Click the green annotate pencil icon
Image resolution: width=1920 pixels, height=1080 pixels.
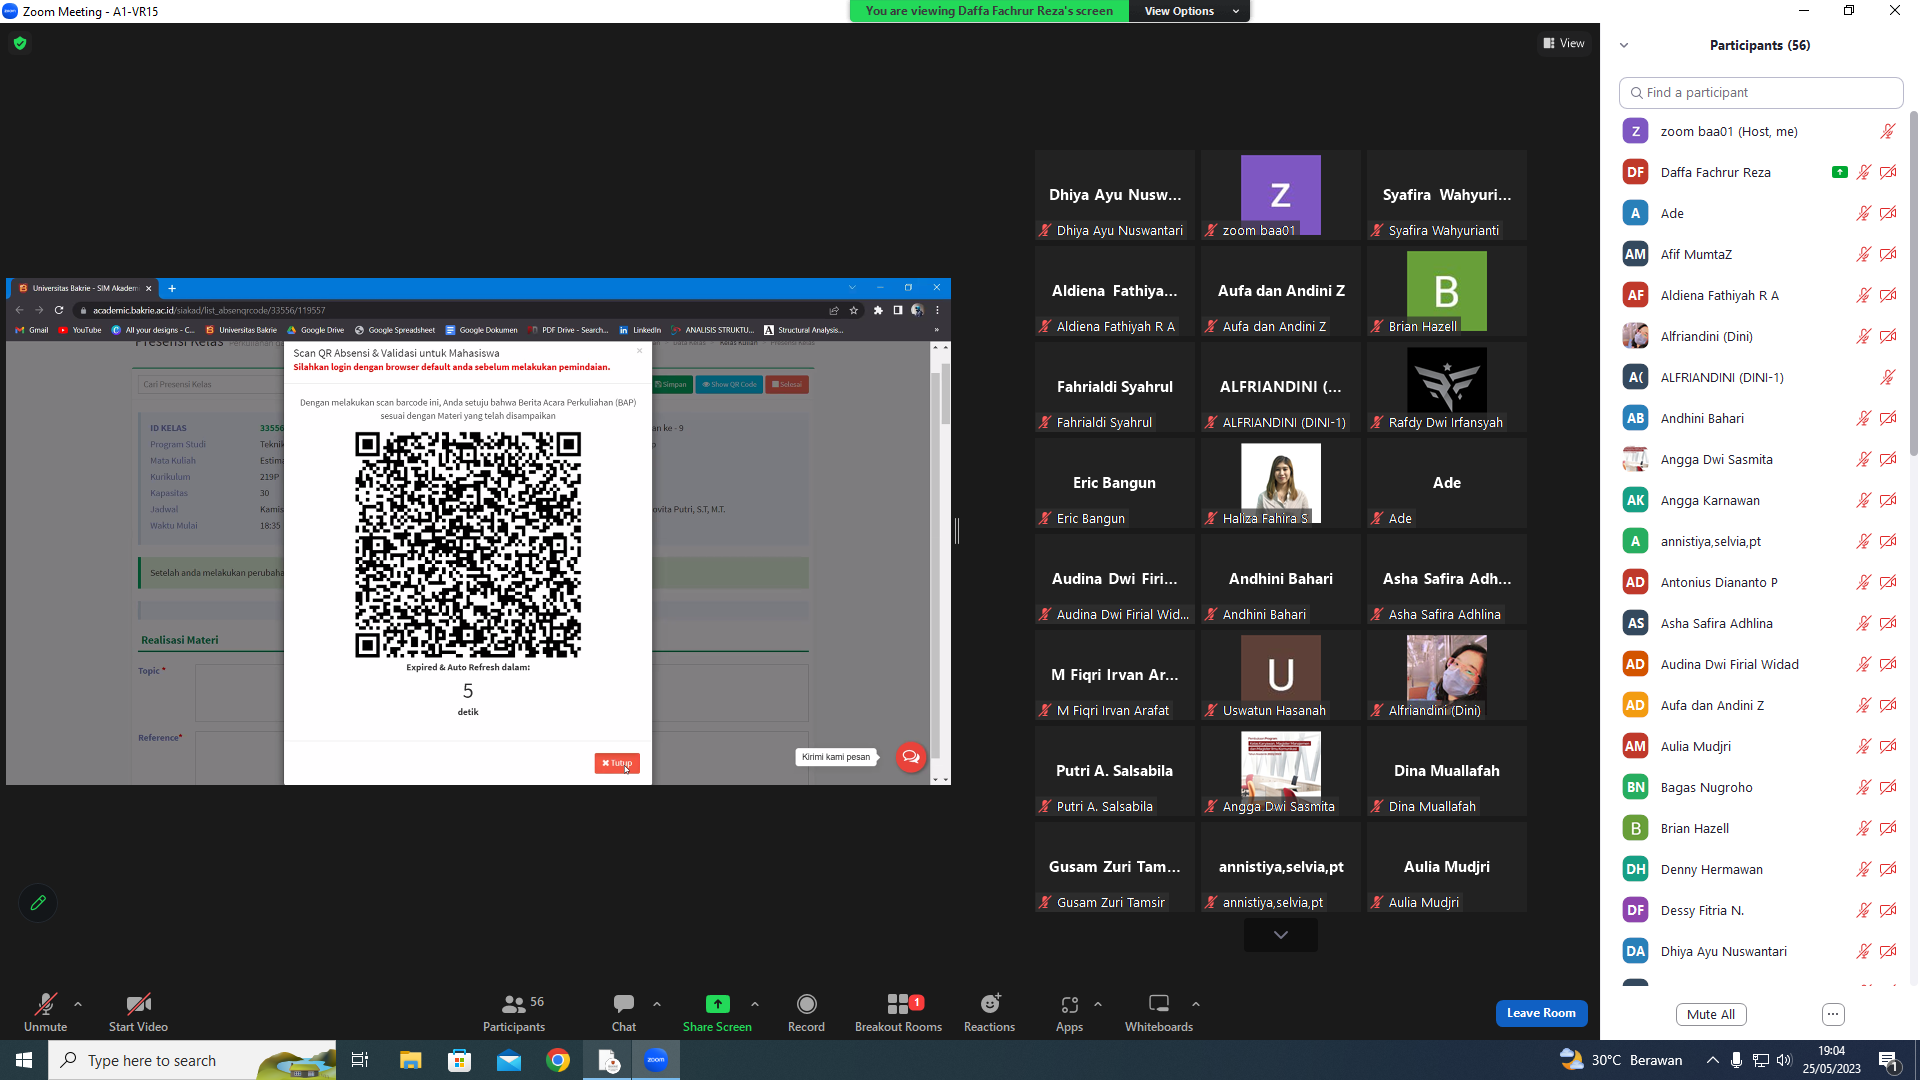[x=38, y=903]
